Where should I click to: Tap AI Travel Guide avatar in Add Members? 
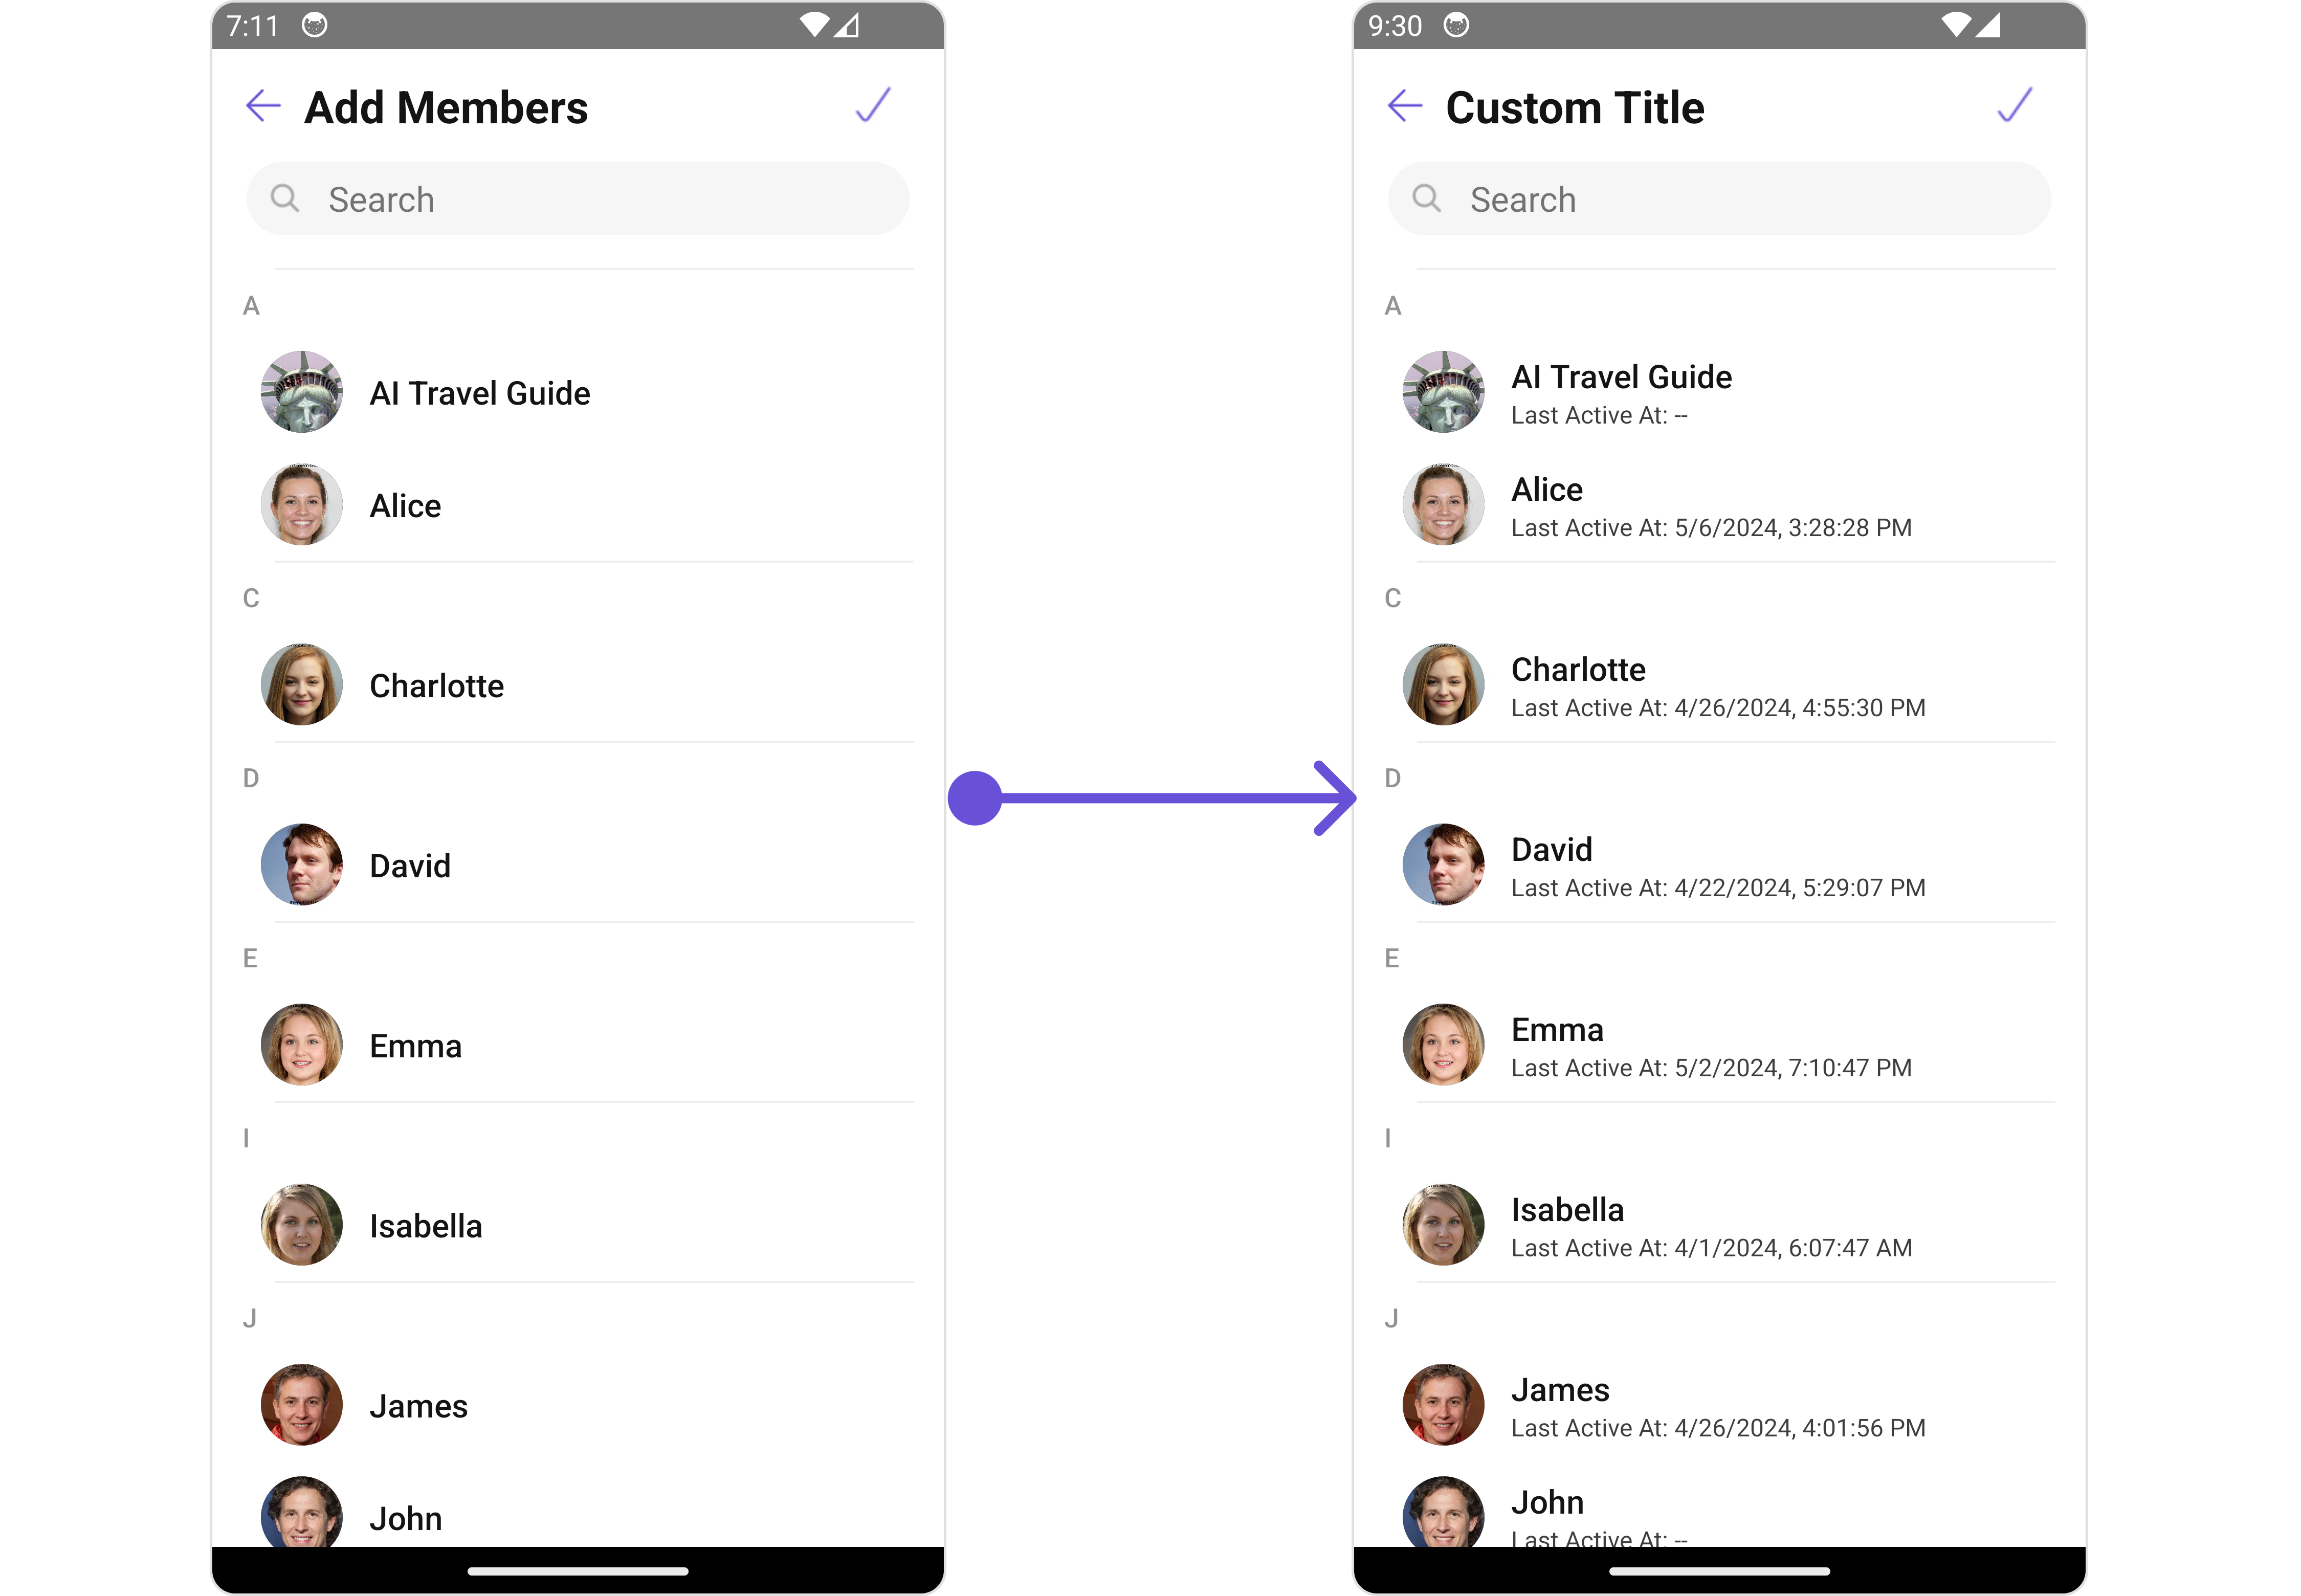coord(302,392)
